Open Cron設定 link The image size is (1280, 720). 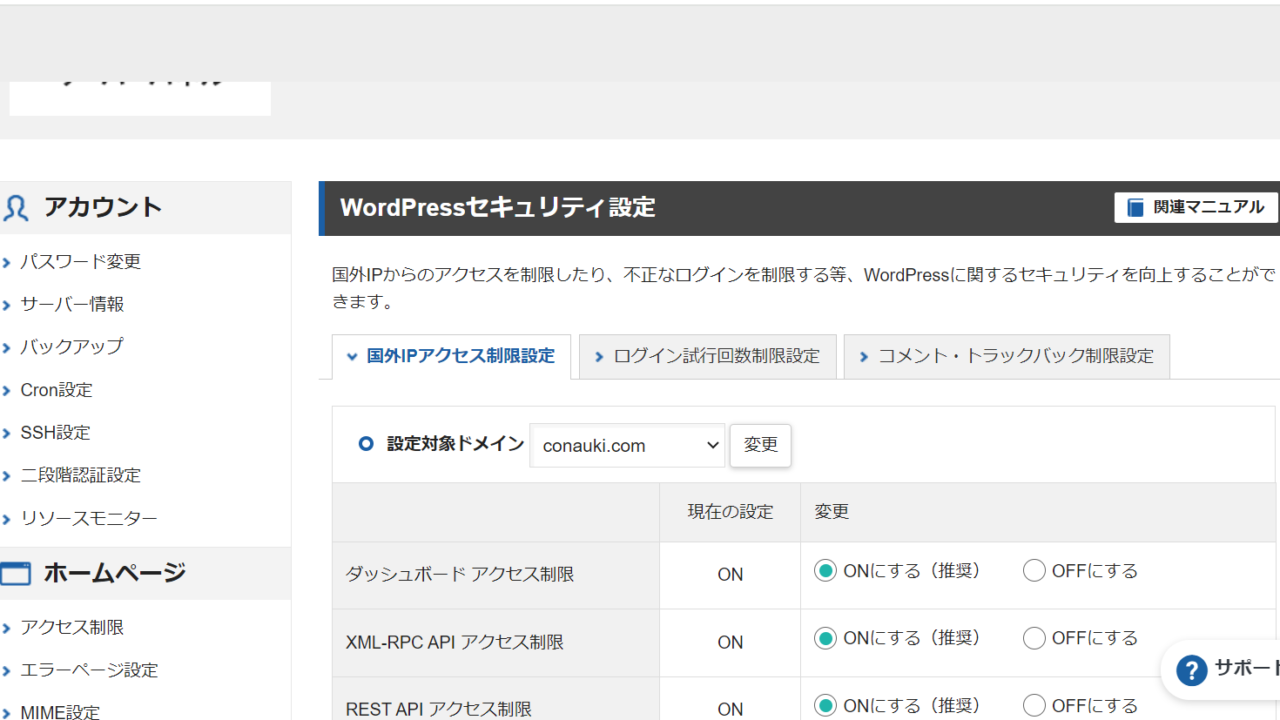point(56,390)
